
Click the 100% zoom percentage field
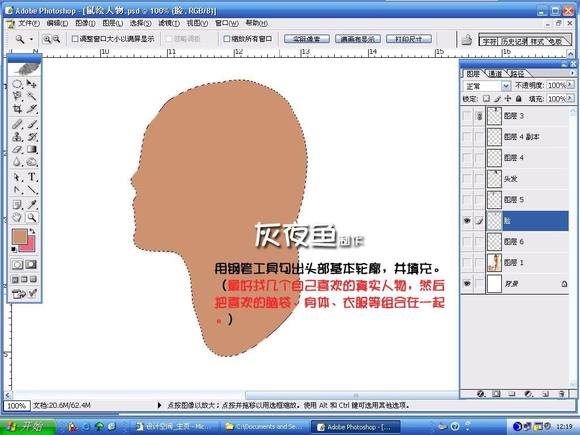(17, 405)
